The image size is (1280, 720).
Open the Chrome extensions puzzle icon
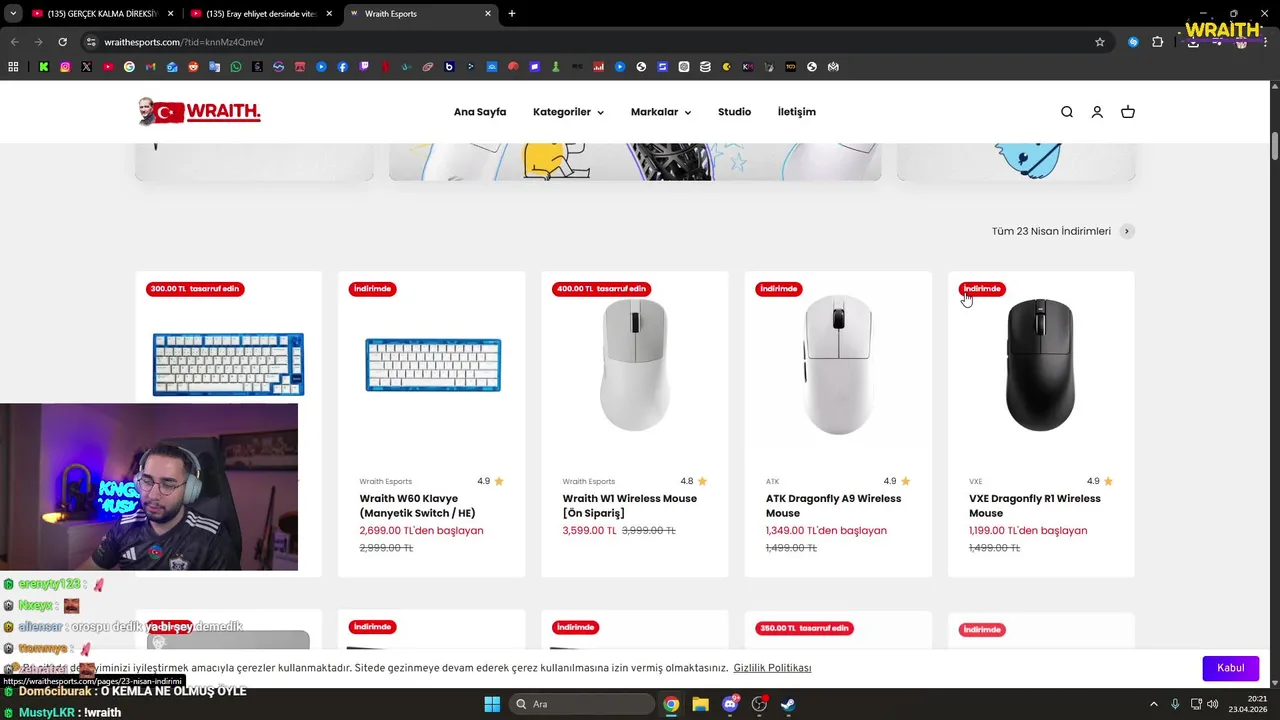click(x=1158, y=42)
